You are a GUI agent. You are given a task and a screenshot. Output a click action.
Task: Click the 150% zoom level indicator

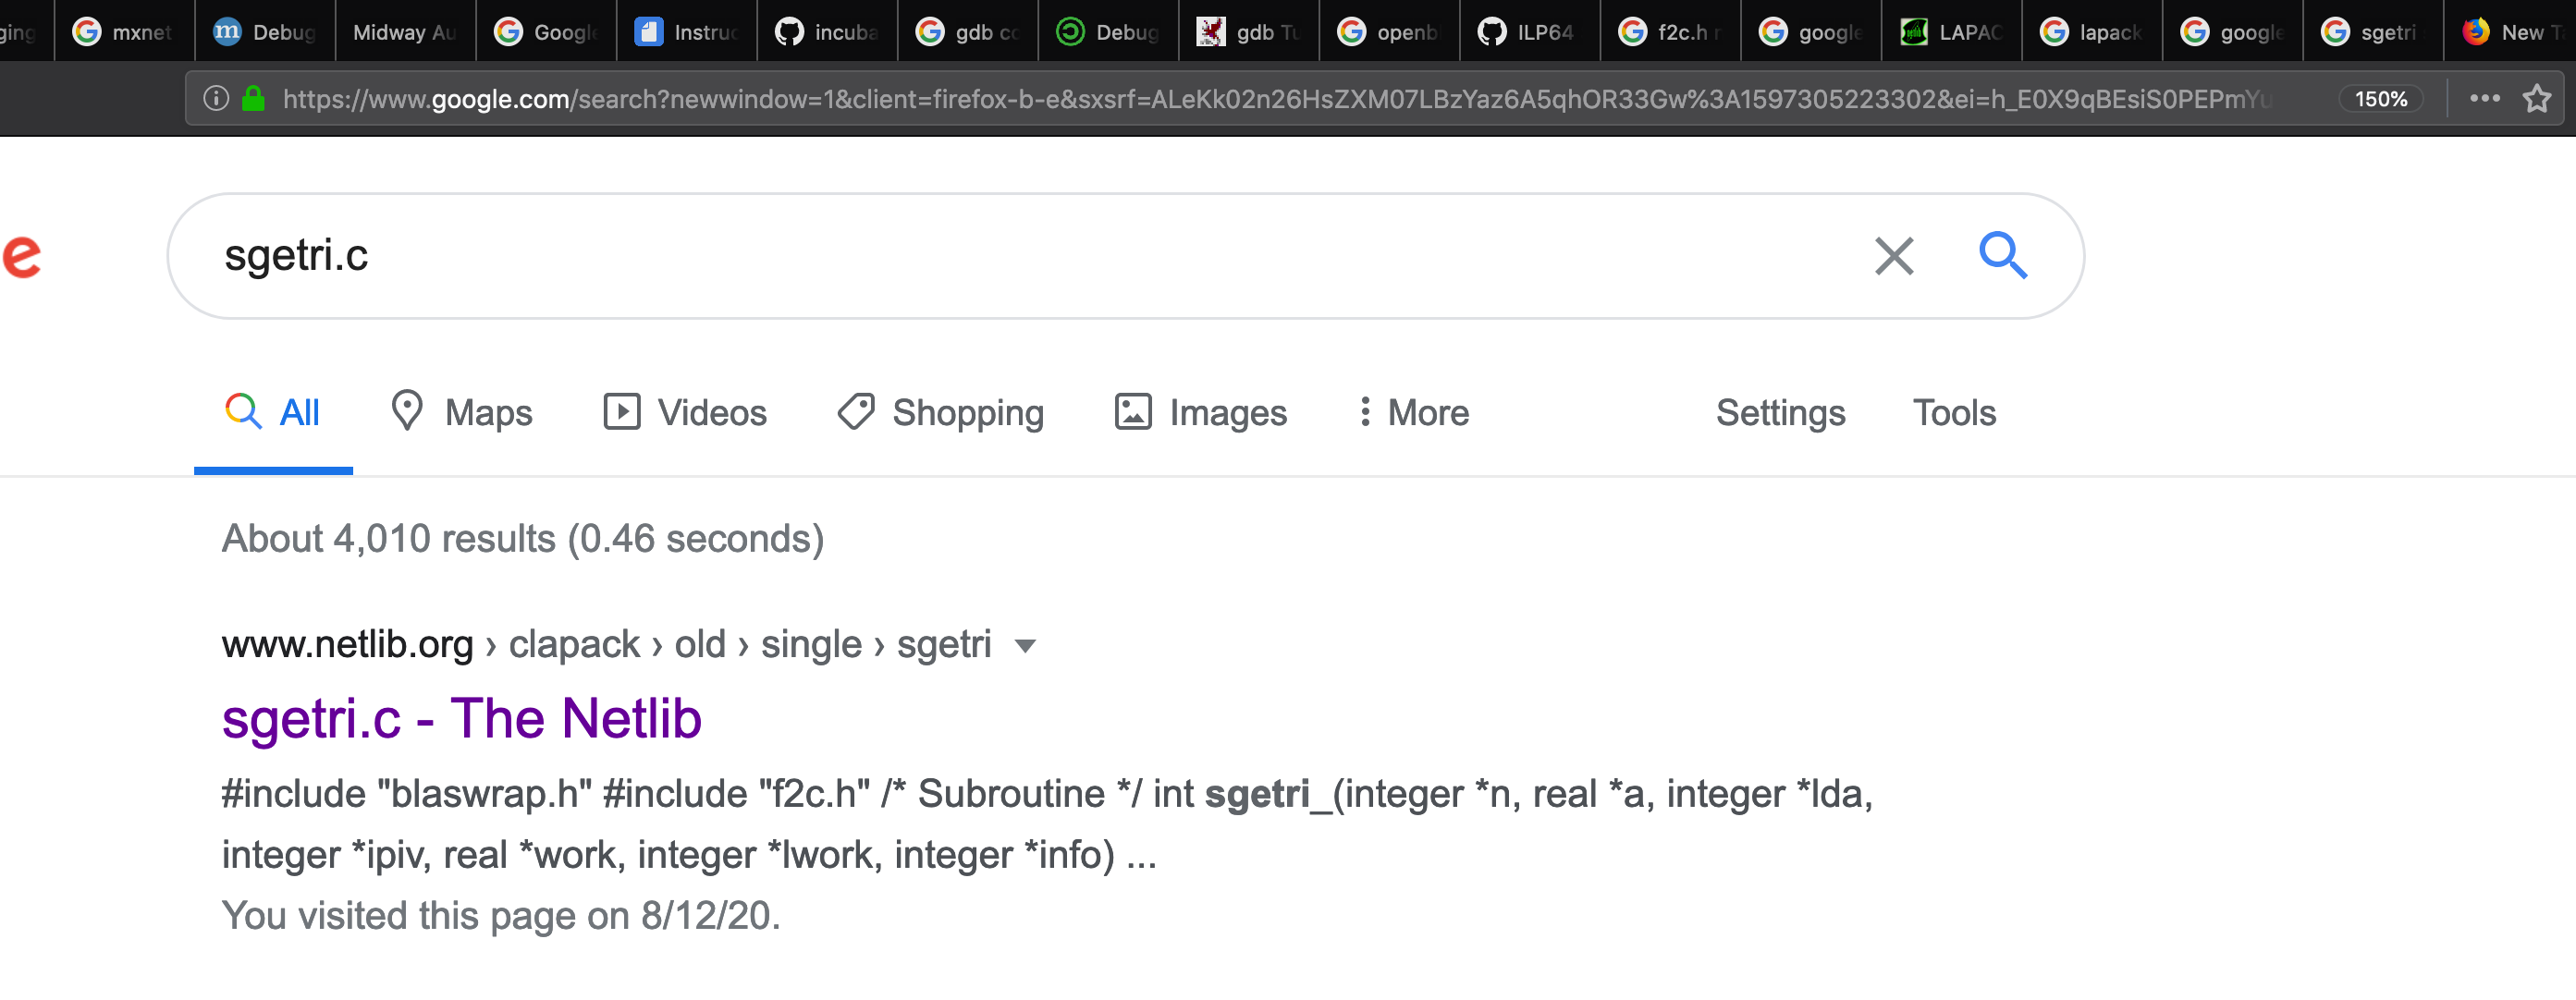2380,99
